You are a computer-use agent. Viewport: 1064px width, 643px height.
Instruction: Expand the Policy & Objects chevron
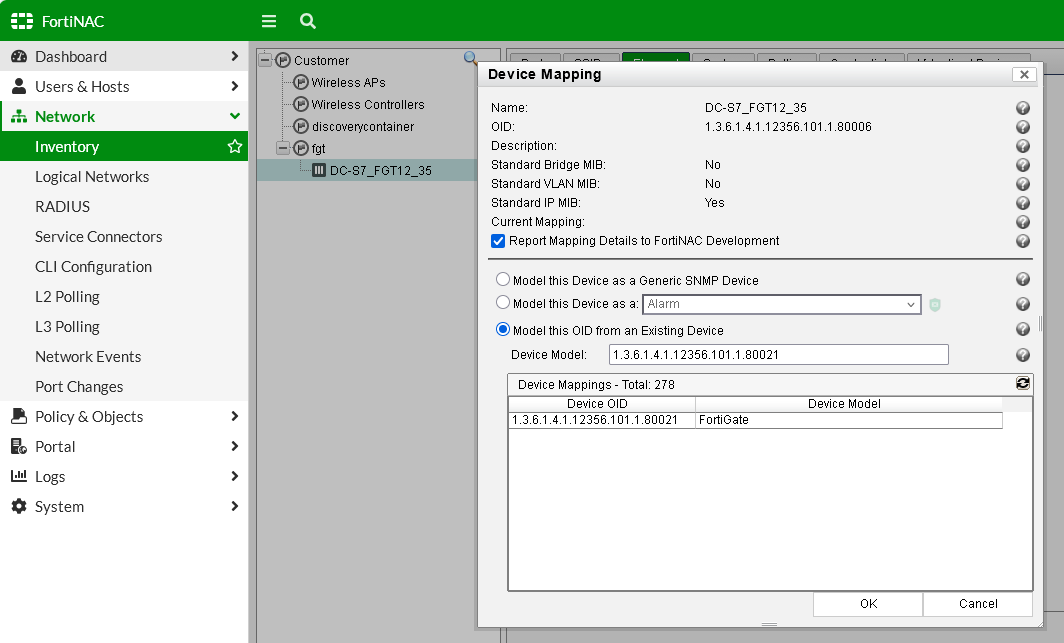(x=235, y=416)
